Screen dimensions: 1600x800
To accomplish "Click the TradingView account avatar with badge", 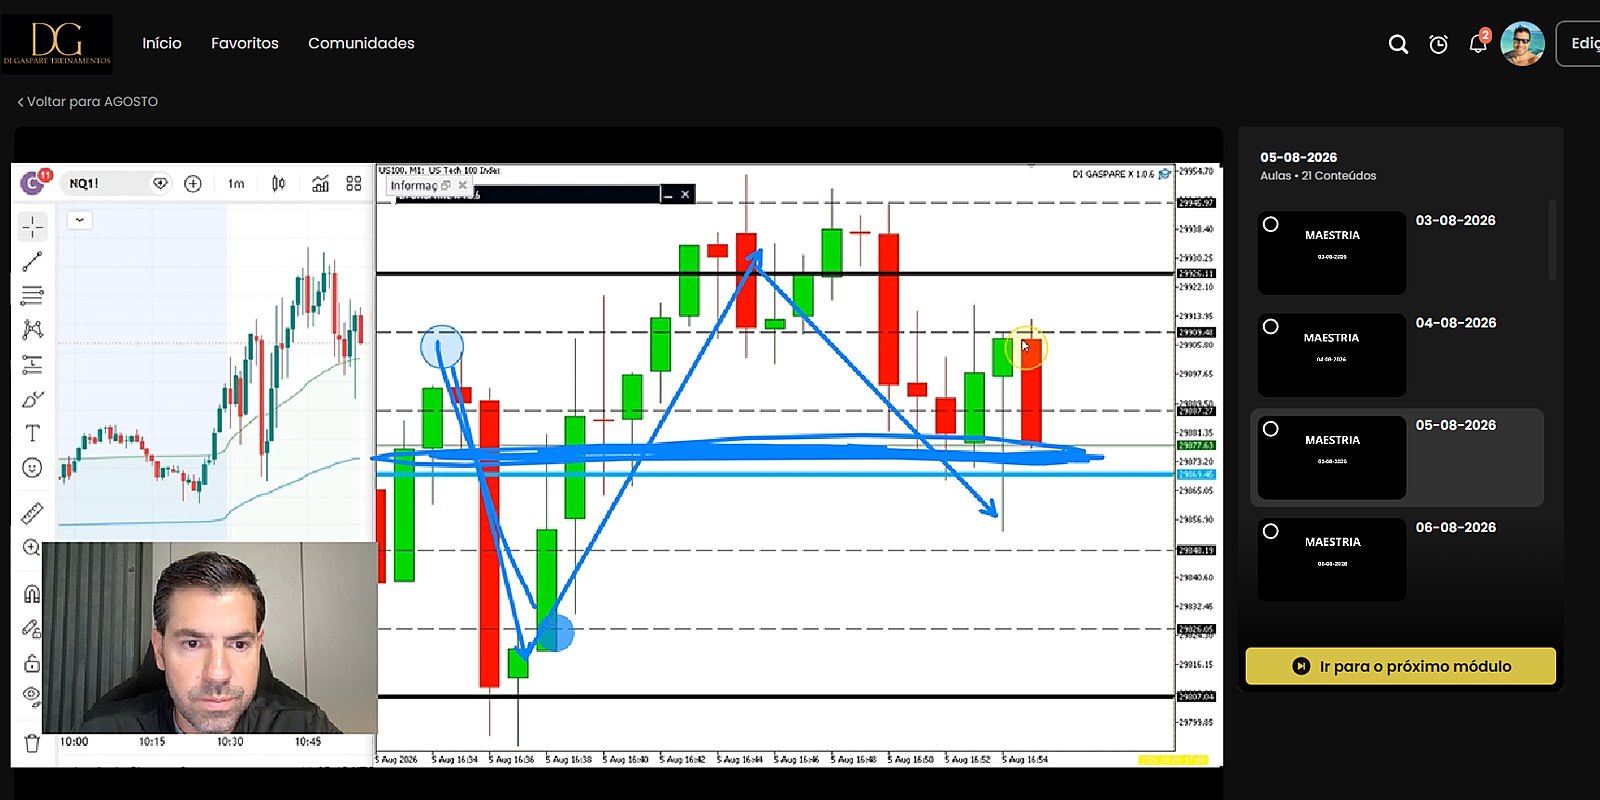I will (35, 182).
